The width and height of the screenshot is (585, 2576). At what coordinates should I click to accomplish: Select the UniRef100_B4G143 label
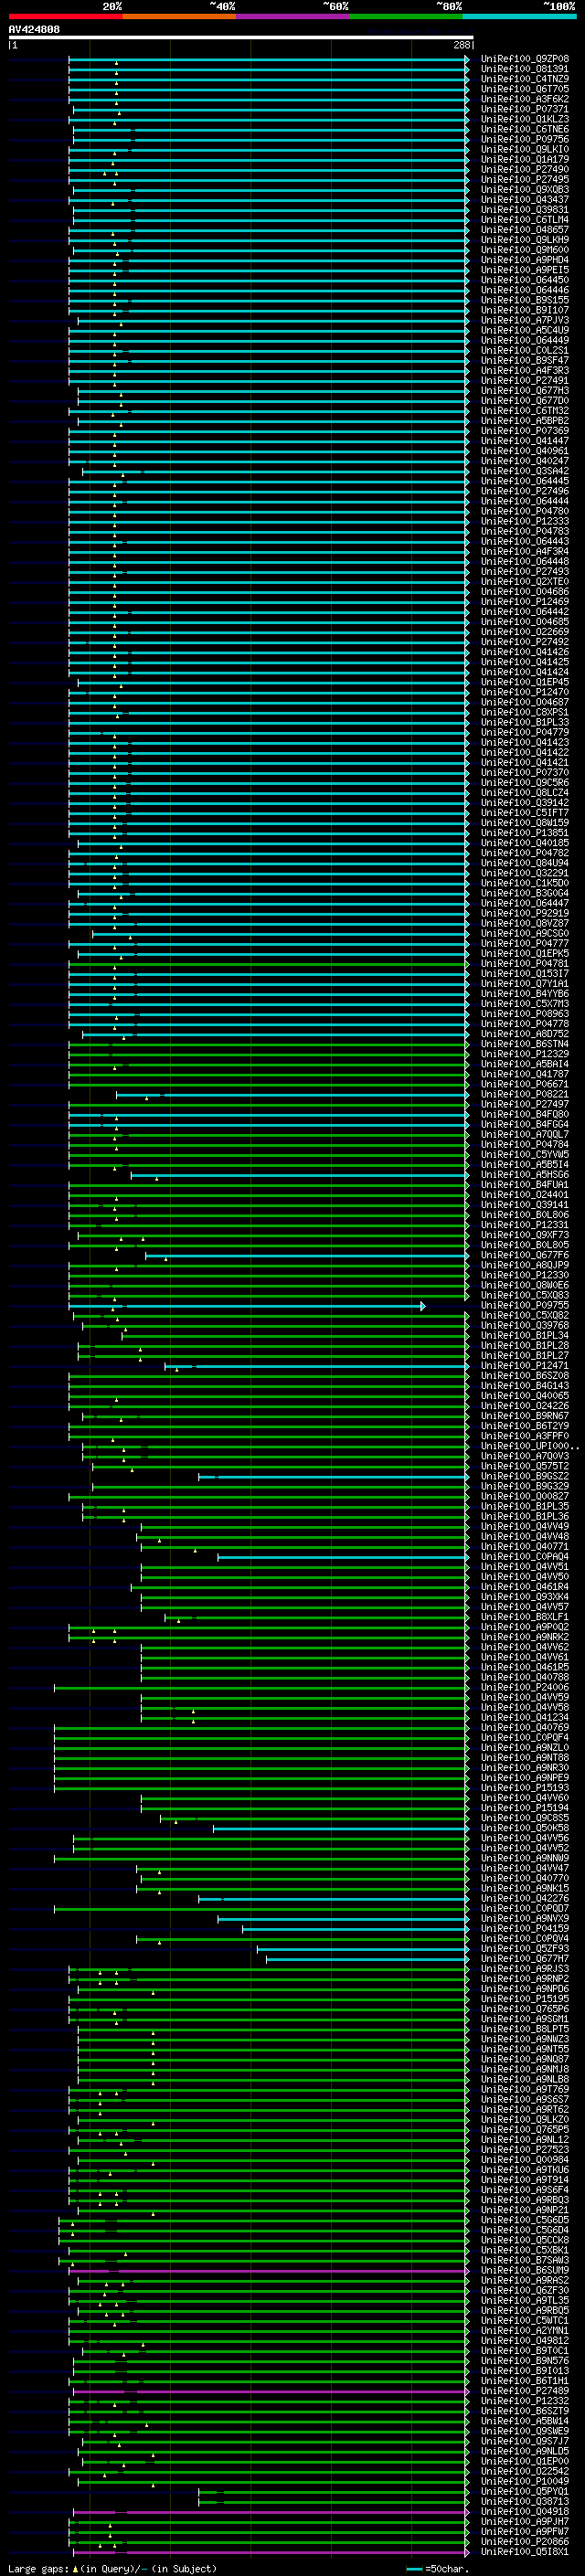point(525,1385)
